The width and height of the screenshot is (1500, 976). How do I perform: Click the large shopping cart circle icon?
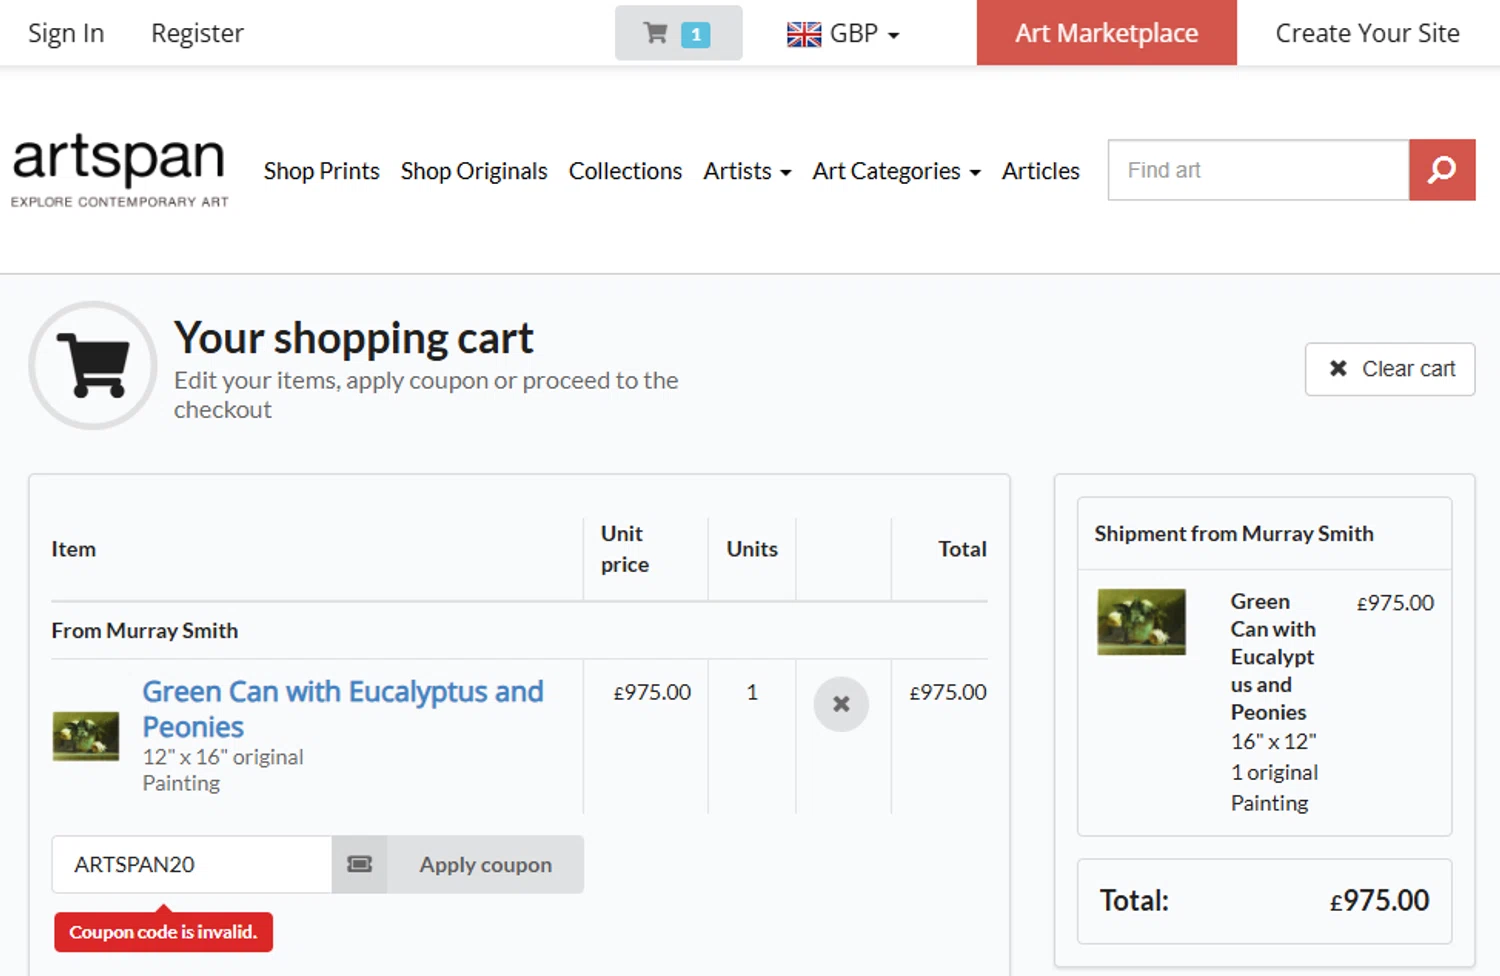click(93, 366)
